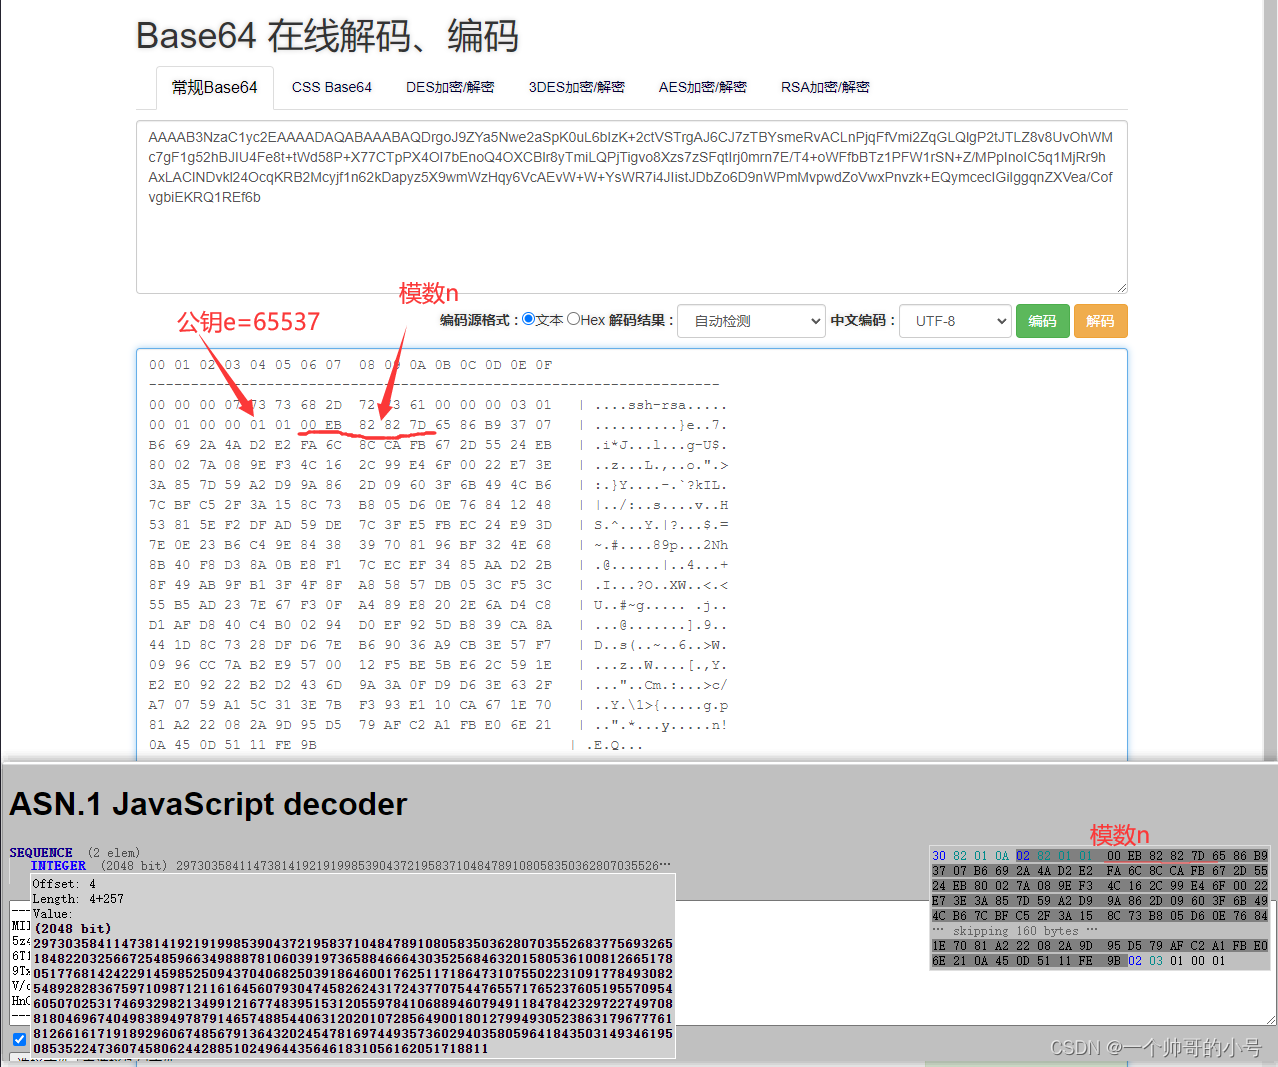This screenshot has height=1067, width=1278.
Task: Click inside the Base64 input text area
Action: pyautogui.click(x=630, y=200)
